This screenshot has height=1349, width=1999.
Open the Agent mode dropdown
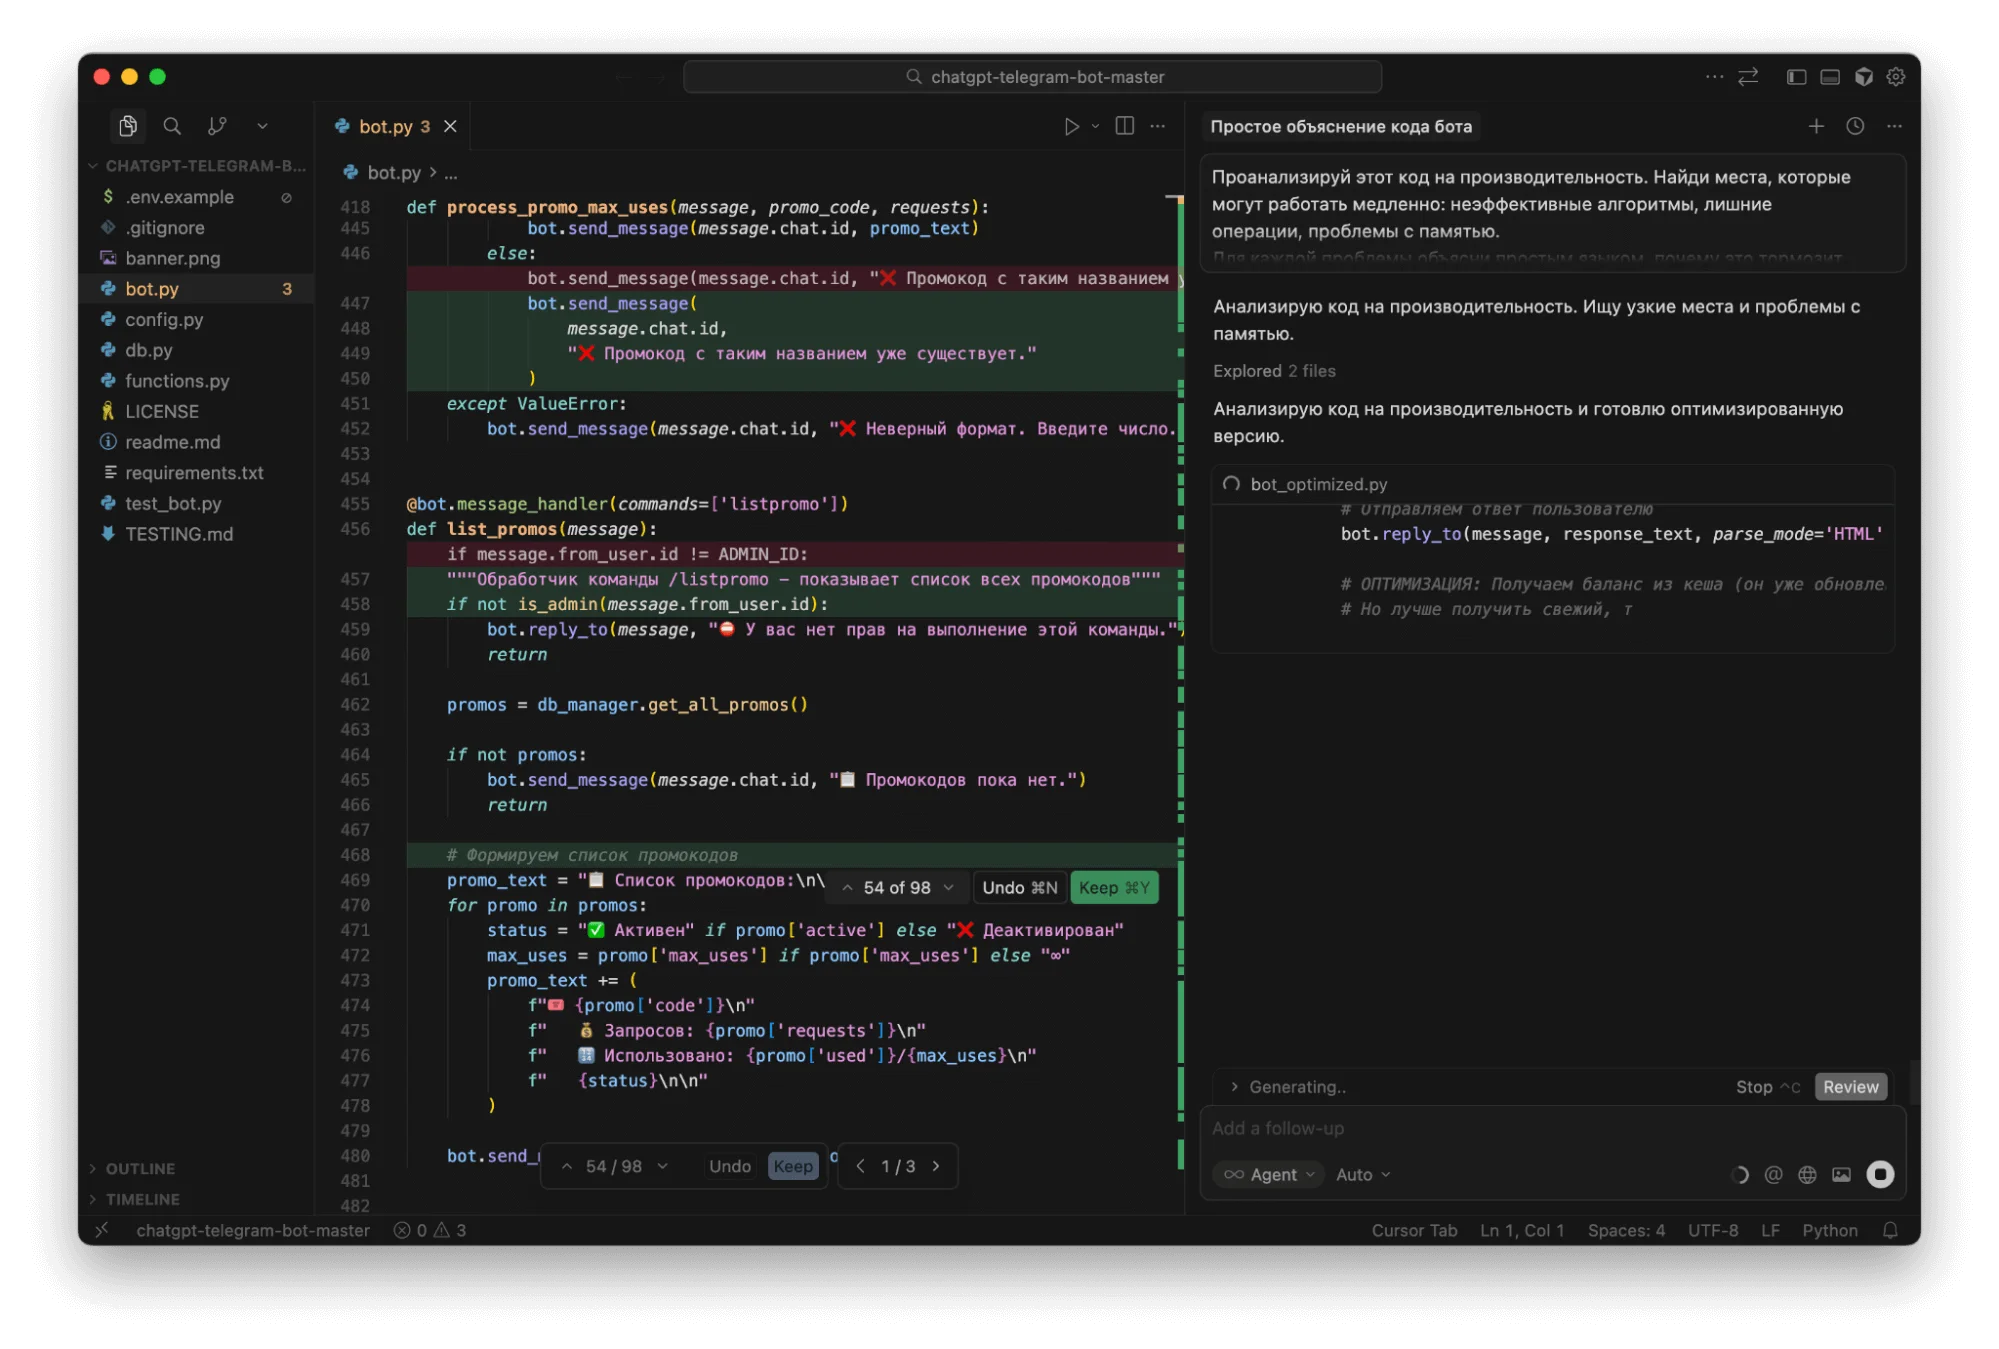1270,1175
